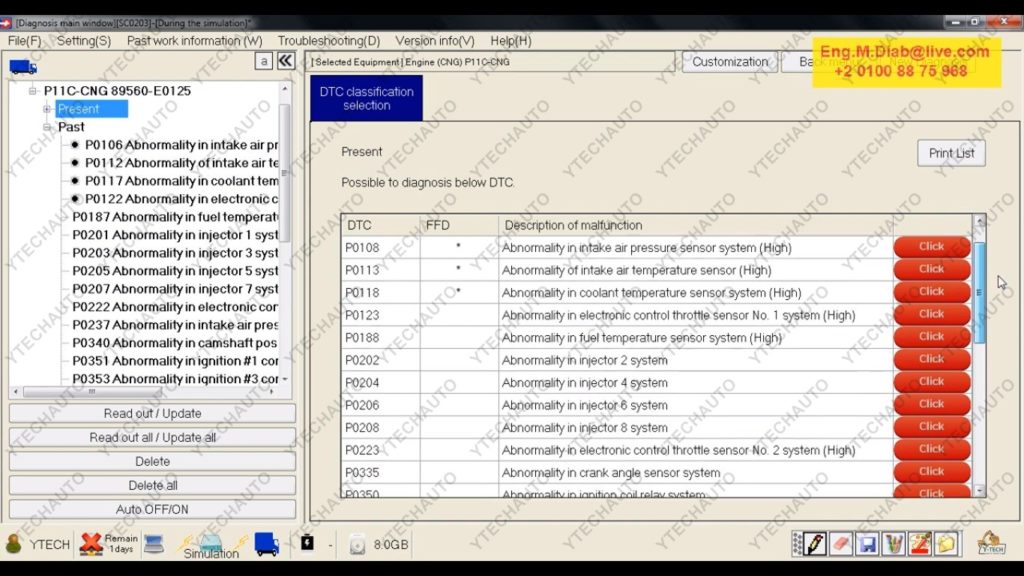This screenshot has height=576, width=1024.
Task: Select P0201 injector 1 item in tree
Action: [x=175, y=235]
